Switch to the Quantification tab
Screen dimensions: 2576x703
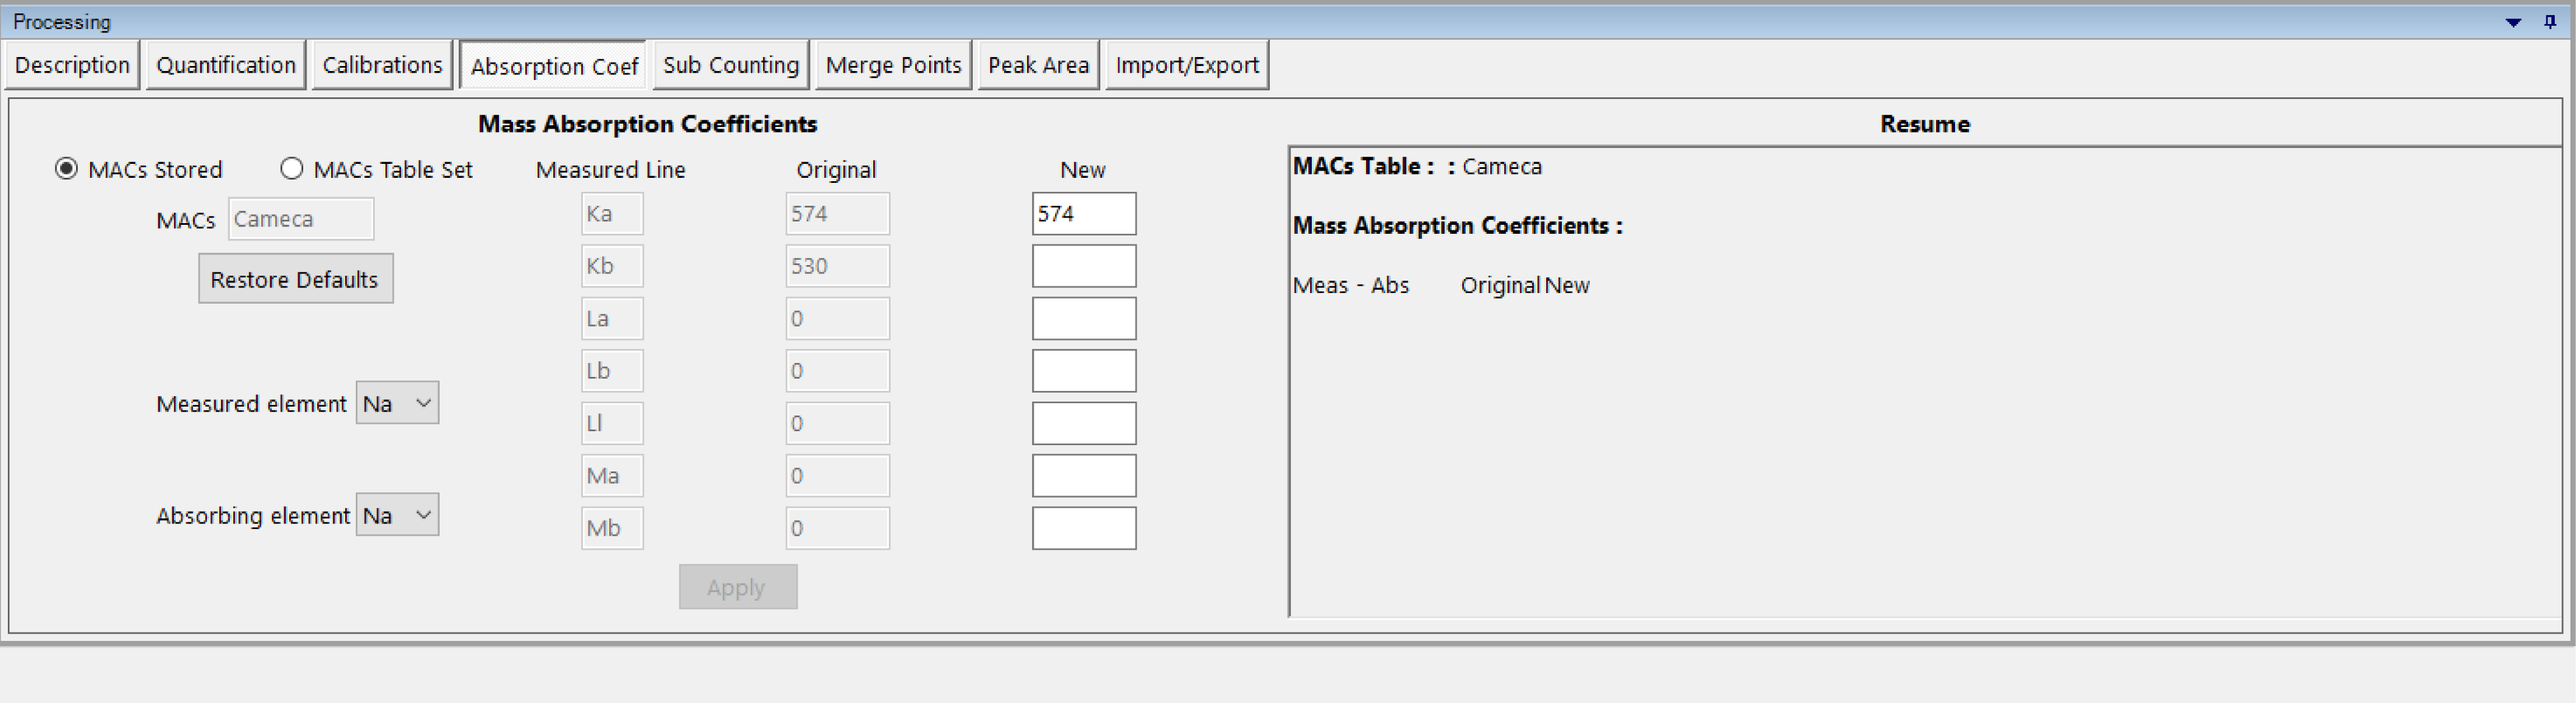point(226,65)
